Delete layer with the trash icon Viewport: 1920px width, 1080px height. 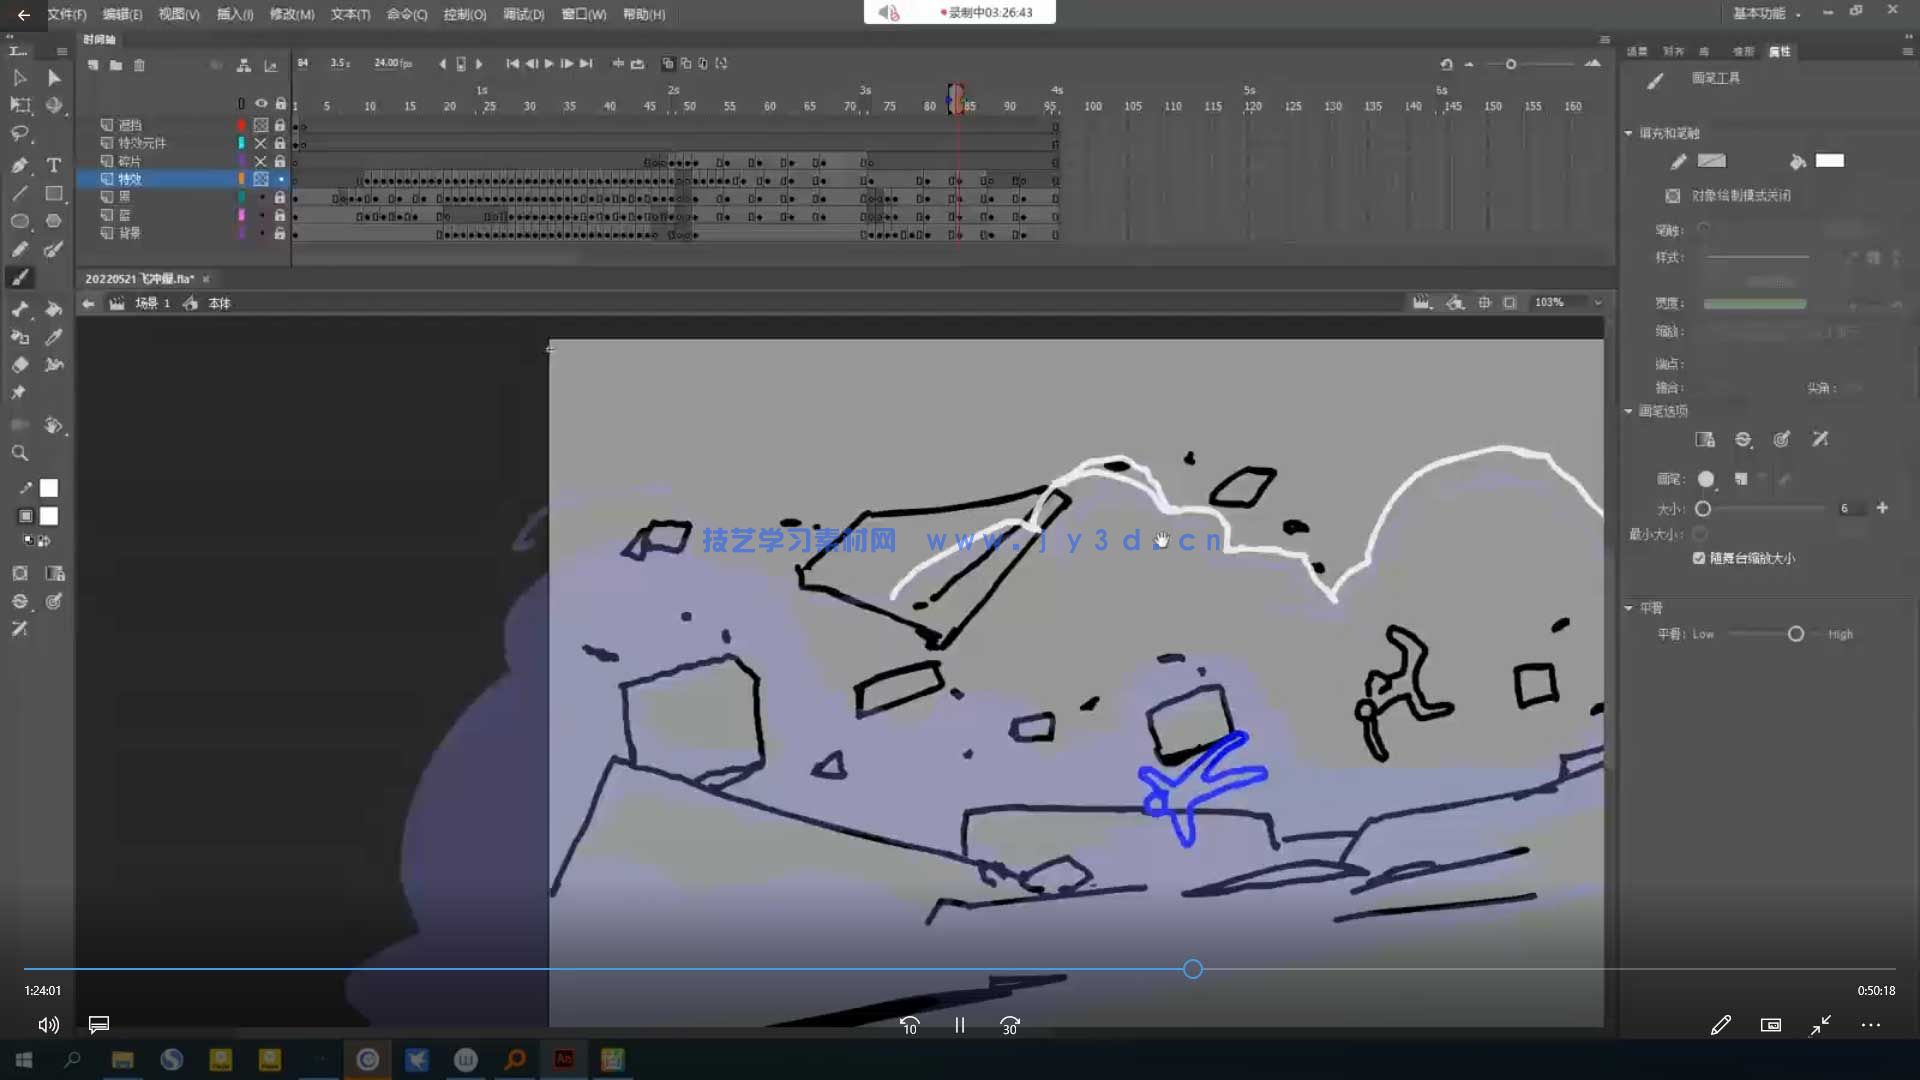139,65
